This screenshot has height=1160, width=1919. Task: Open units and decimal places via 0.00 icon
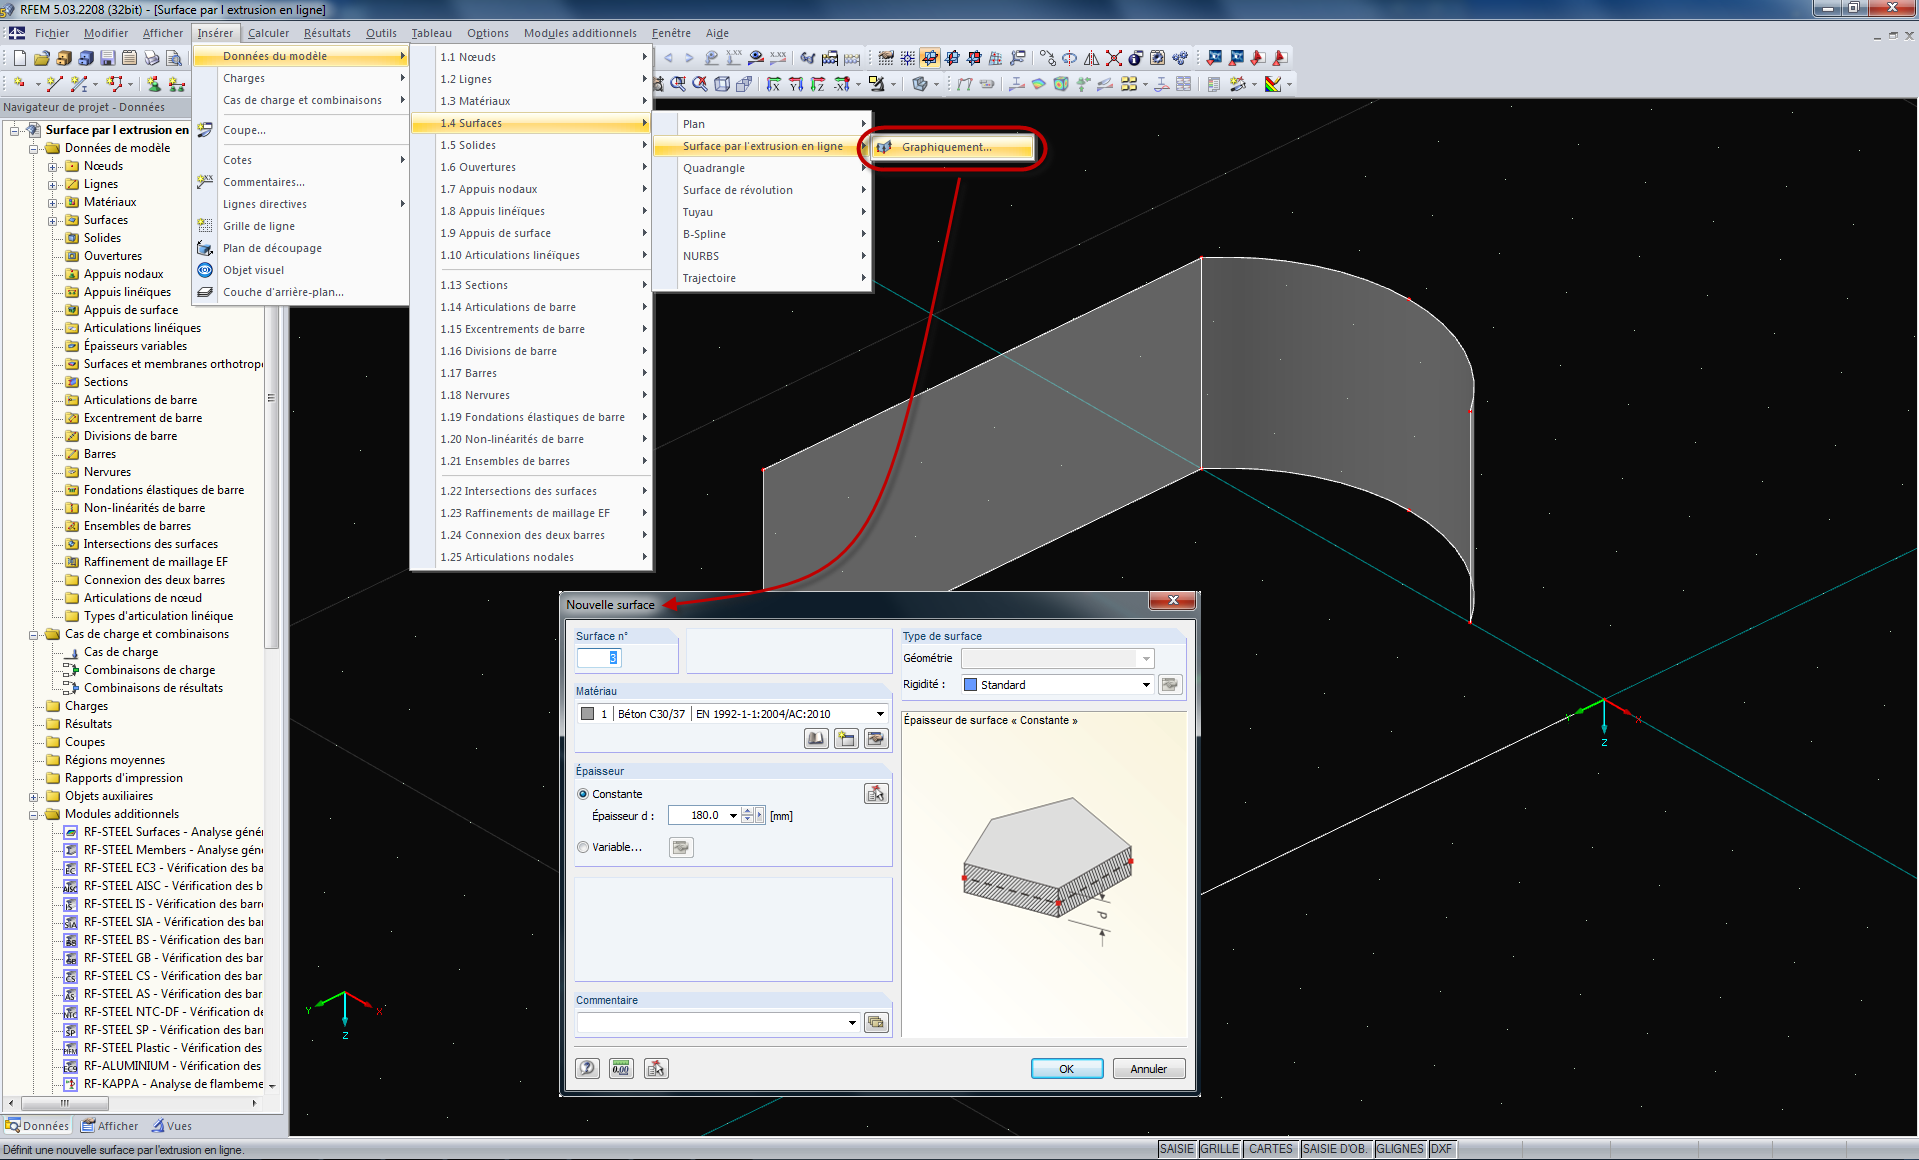click(x=621, y=1068)
